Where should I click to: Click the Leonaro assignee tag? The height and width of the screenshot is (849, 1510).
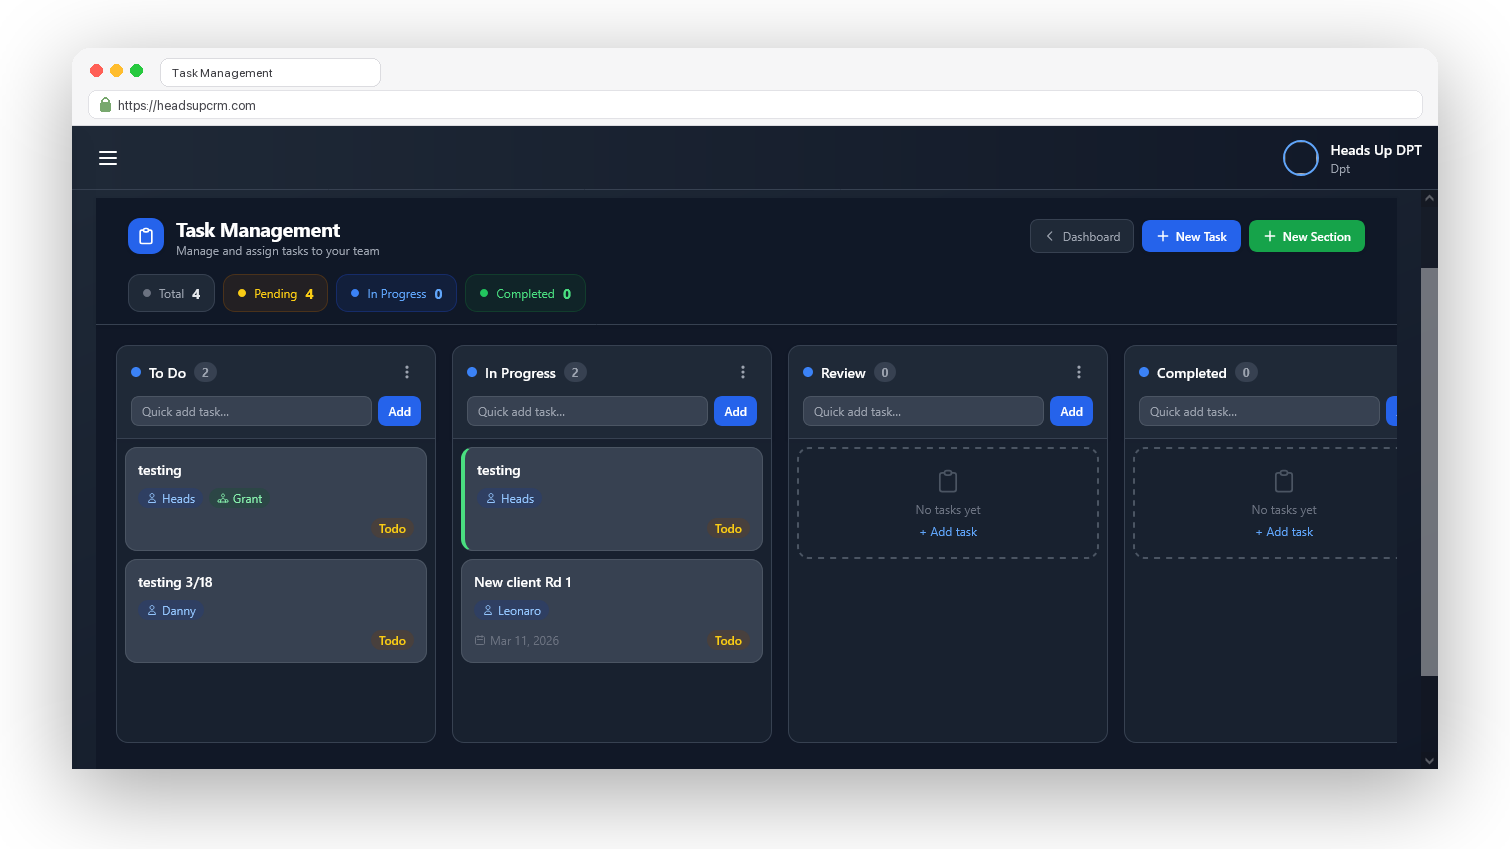(512, 610)
